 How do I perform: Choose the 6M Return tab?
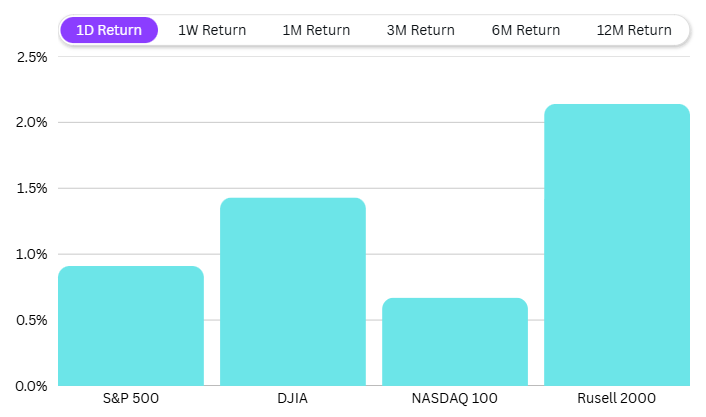526,30
